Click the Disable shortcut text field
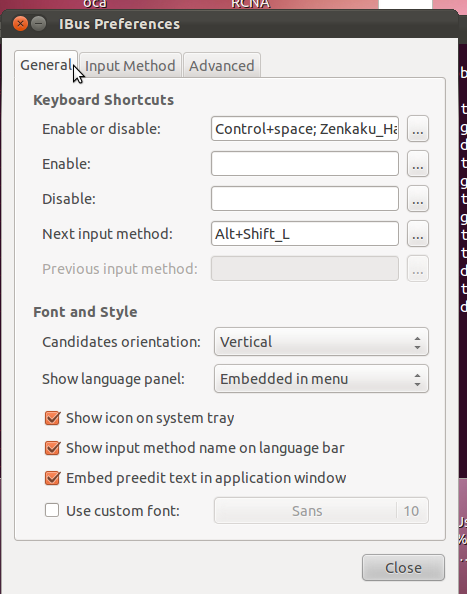This screenshot has height=594, width=467. [305, 199]
